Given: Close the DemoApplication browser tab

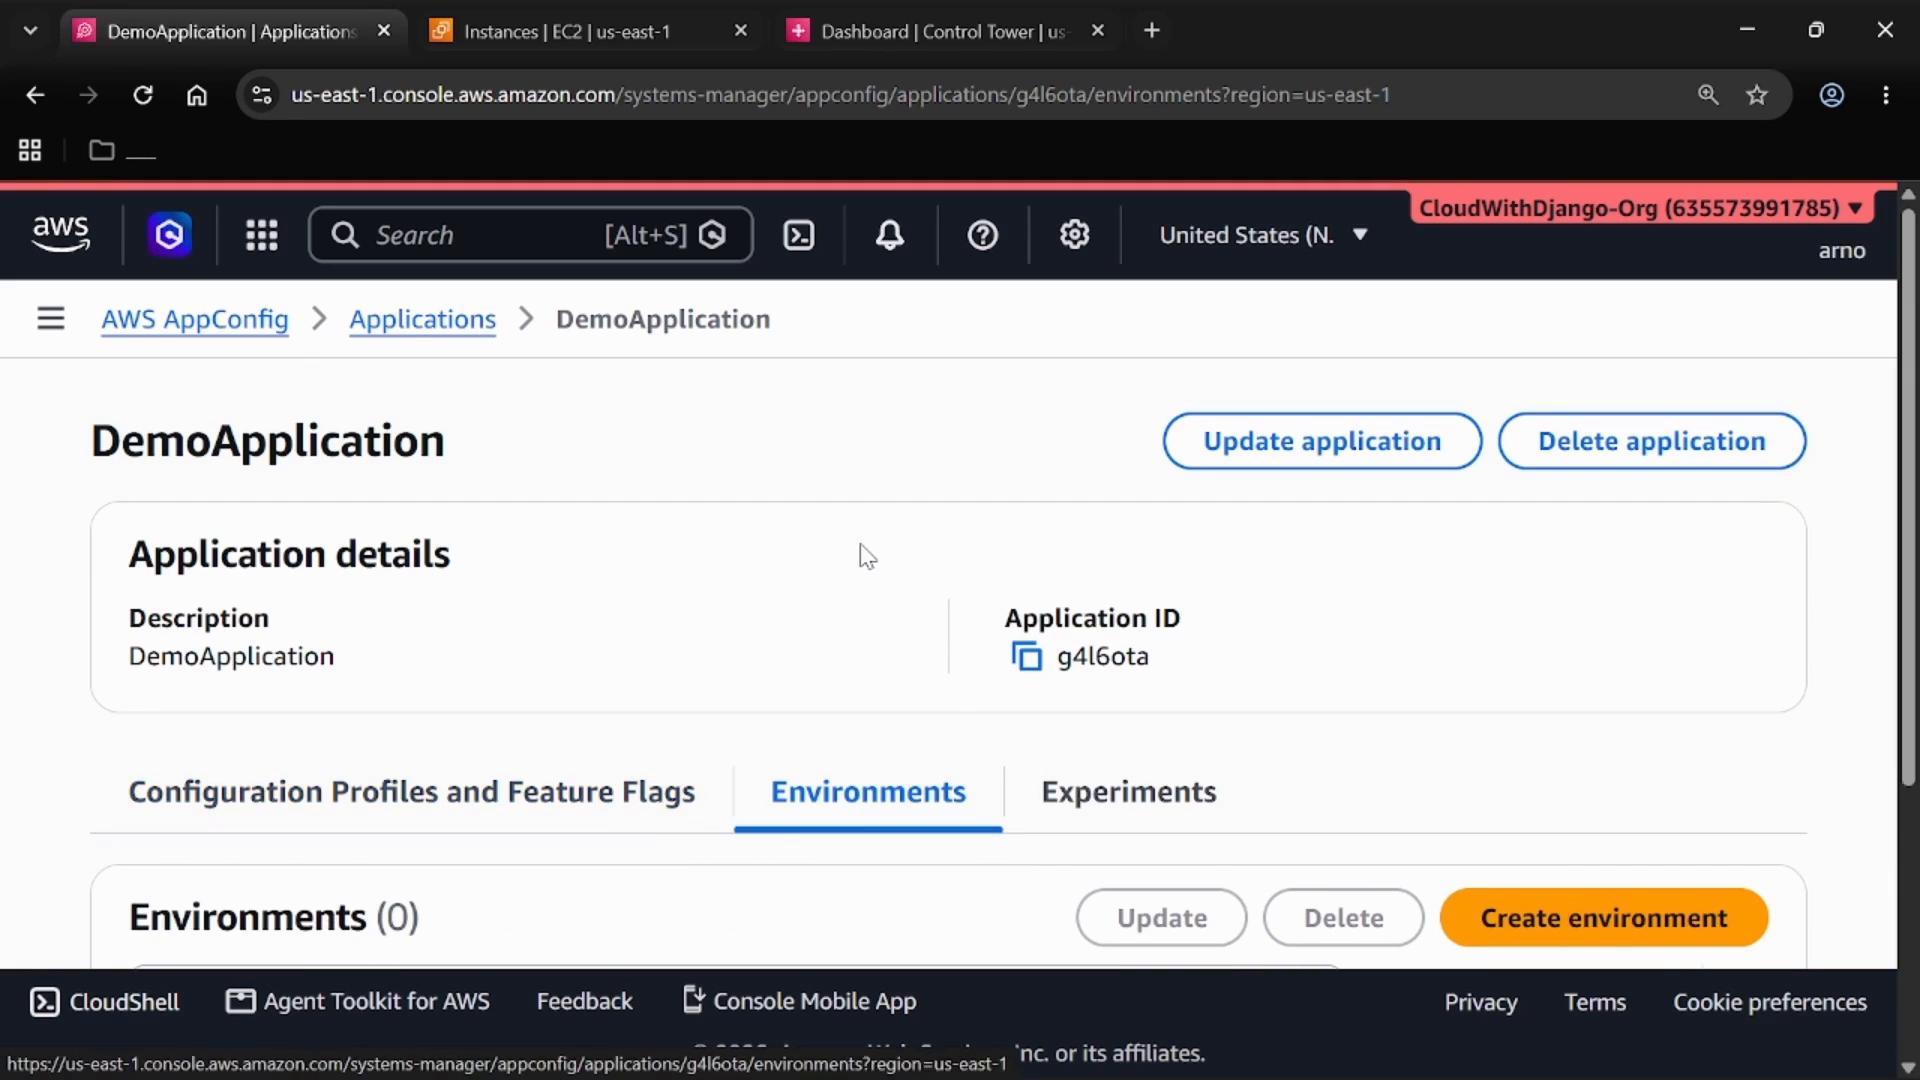Looking at the screenshot, I should [384, 31].
